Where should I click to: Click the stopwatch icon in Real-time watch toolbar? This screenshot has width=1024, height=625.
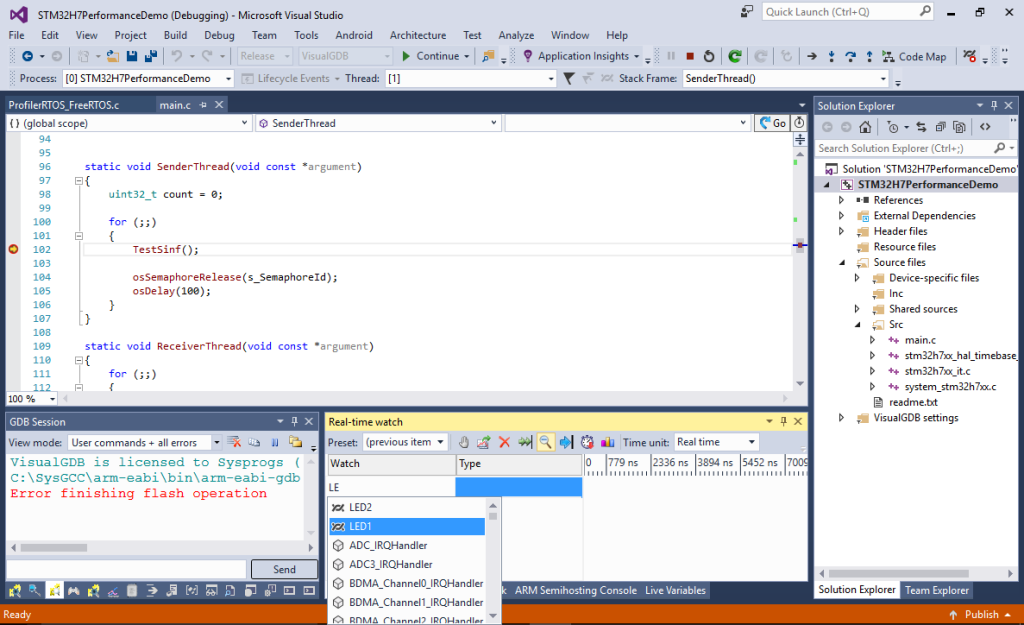[588, 441]
